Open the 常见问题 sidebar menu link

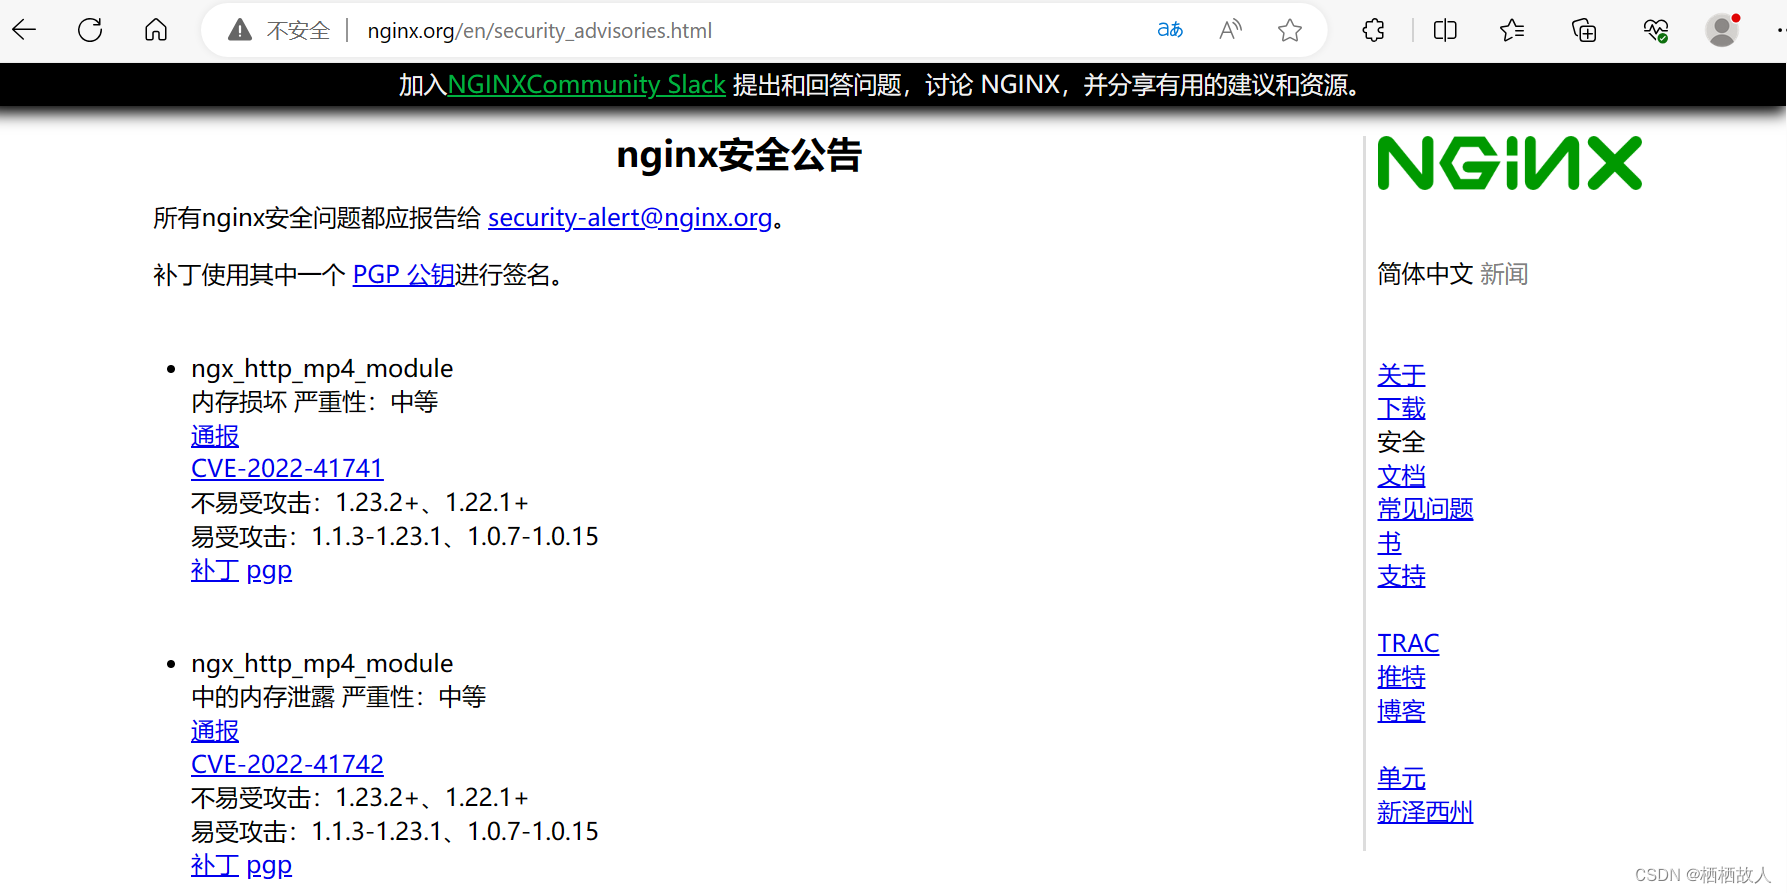1425,509
